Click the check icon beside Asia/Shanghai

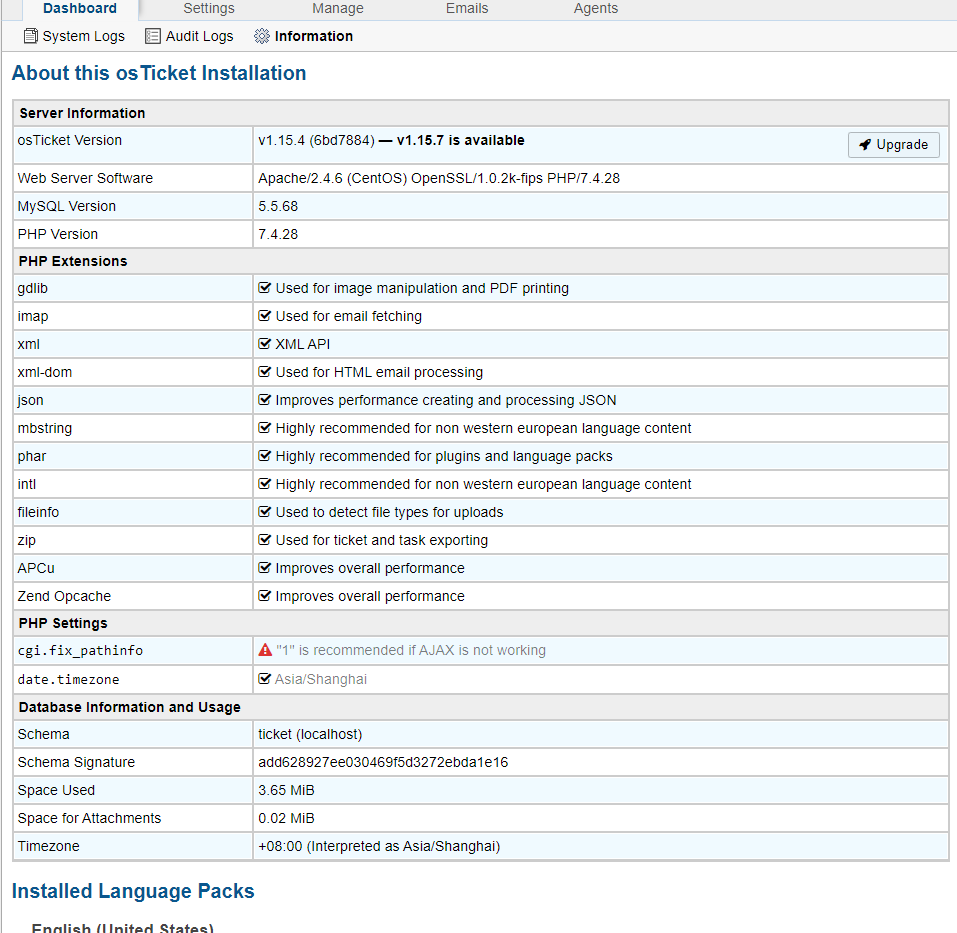click(x=264, y=679)
